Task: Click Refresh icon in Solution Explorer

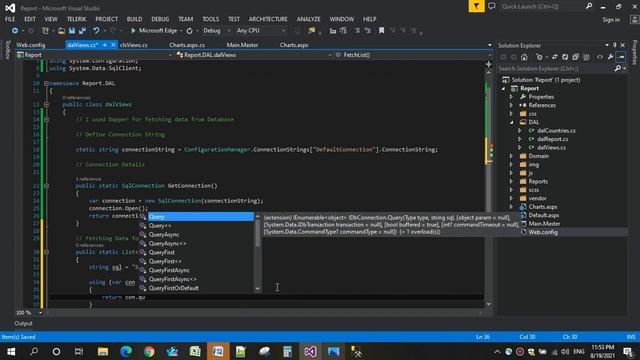Action: pyautogui.click(x=565, y=57)
